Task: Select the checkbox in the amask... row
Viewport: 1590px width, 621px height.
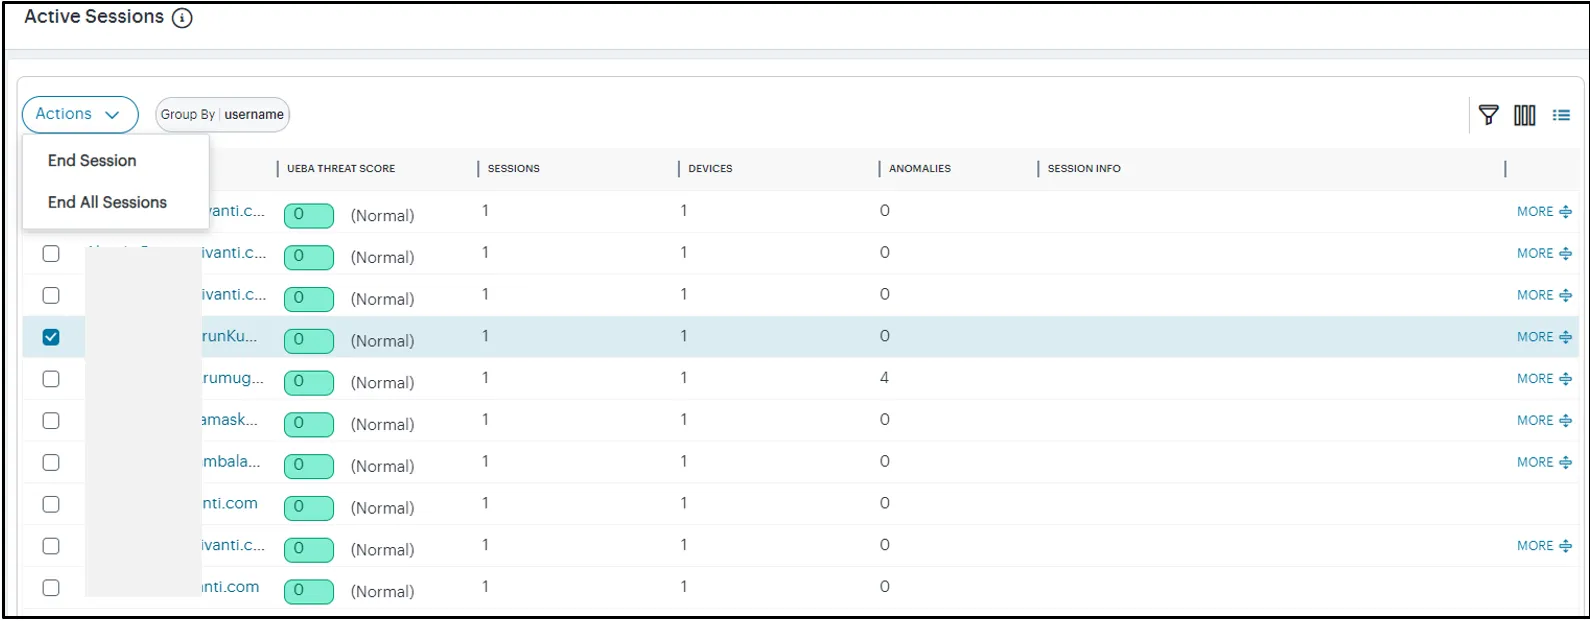Action: click(x=51, y=421)
